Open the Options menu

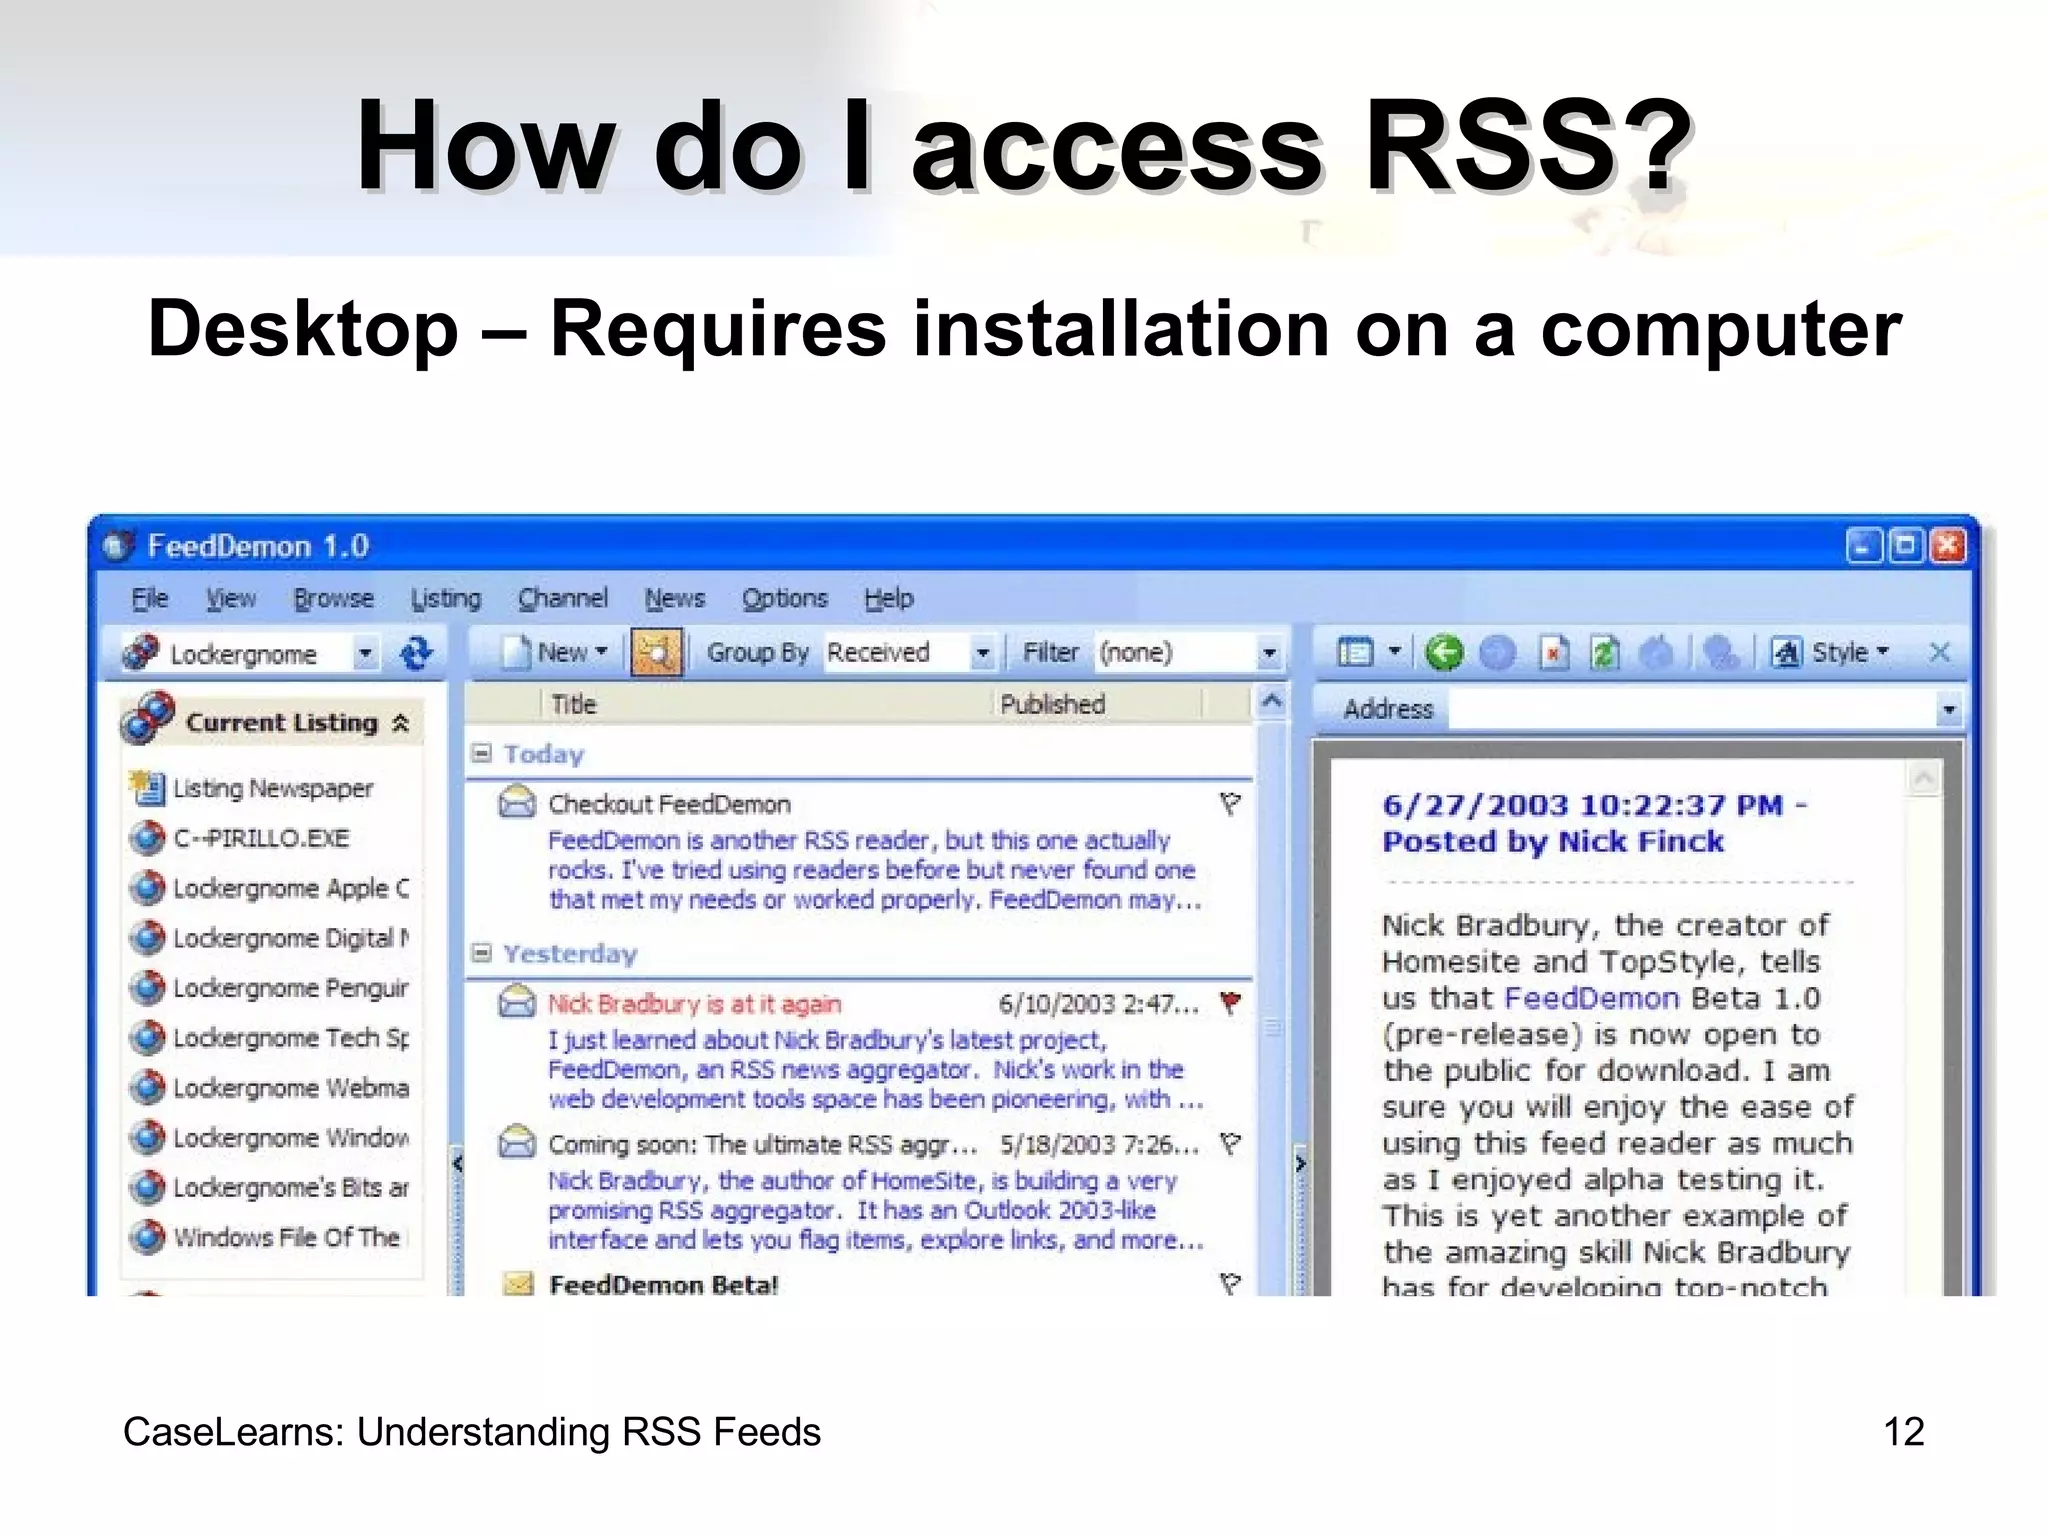pos(785,598)
